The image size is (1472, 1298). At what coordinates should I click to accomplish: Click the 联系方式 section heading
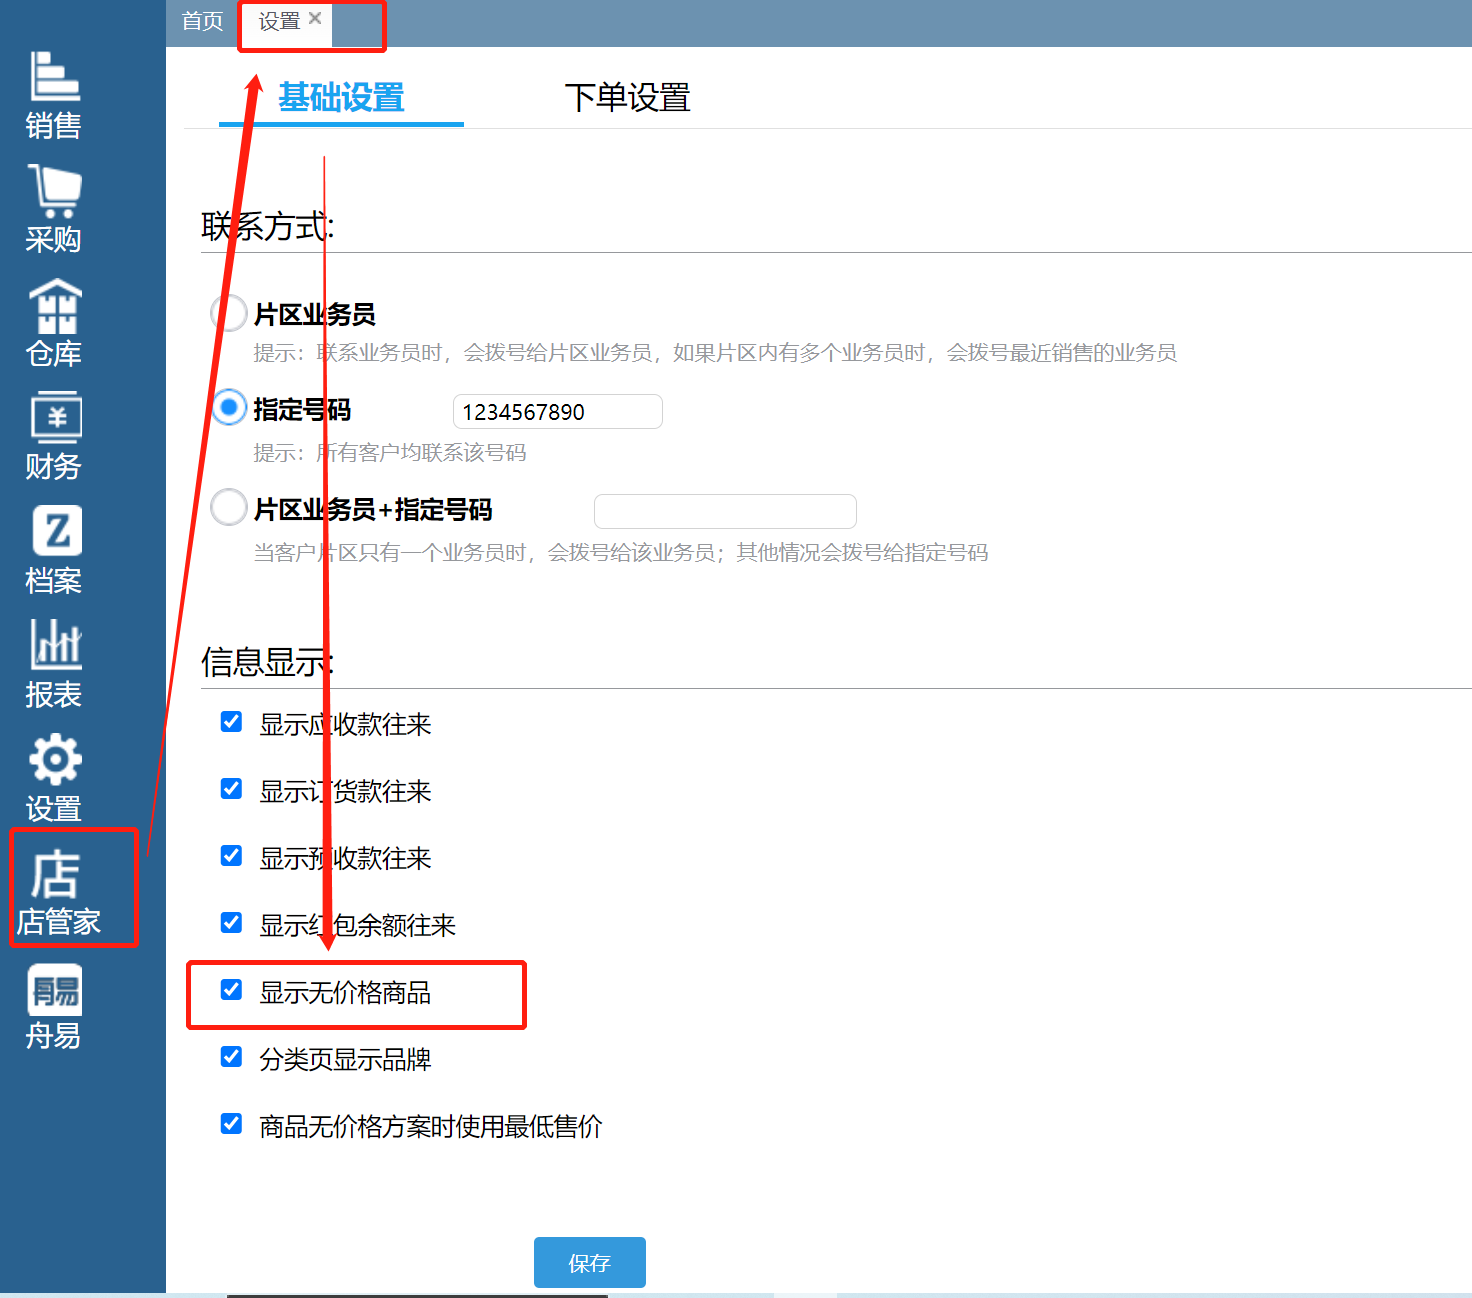[x=268, y=226]
